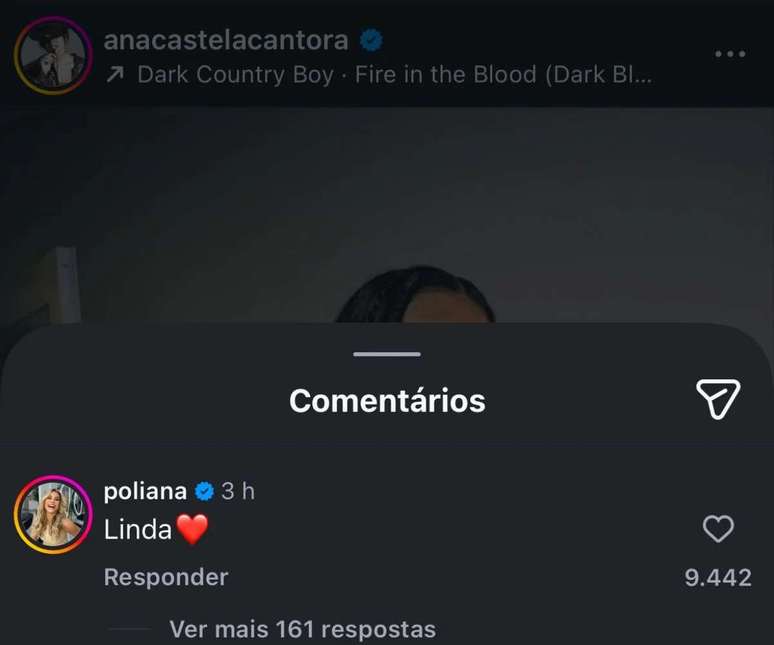
Task: Tap the comment text Linda
Action: (x=138, y=530)
